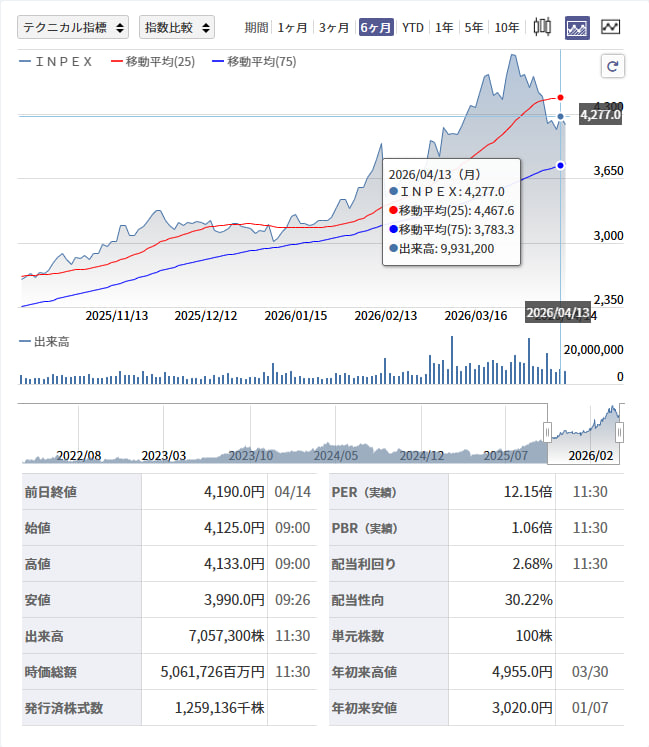The height and width of the screenshot is (747, 649).
Task: Select the 3ヶ月 period tab
Action: pyautogui.click(x=334, y=28)
